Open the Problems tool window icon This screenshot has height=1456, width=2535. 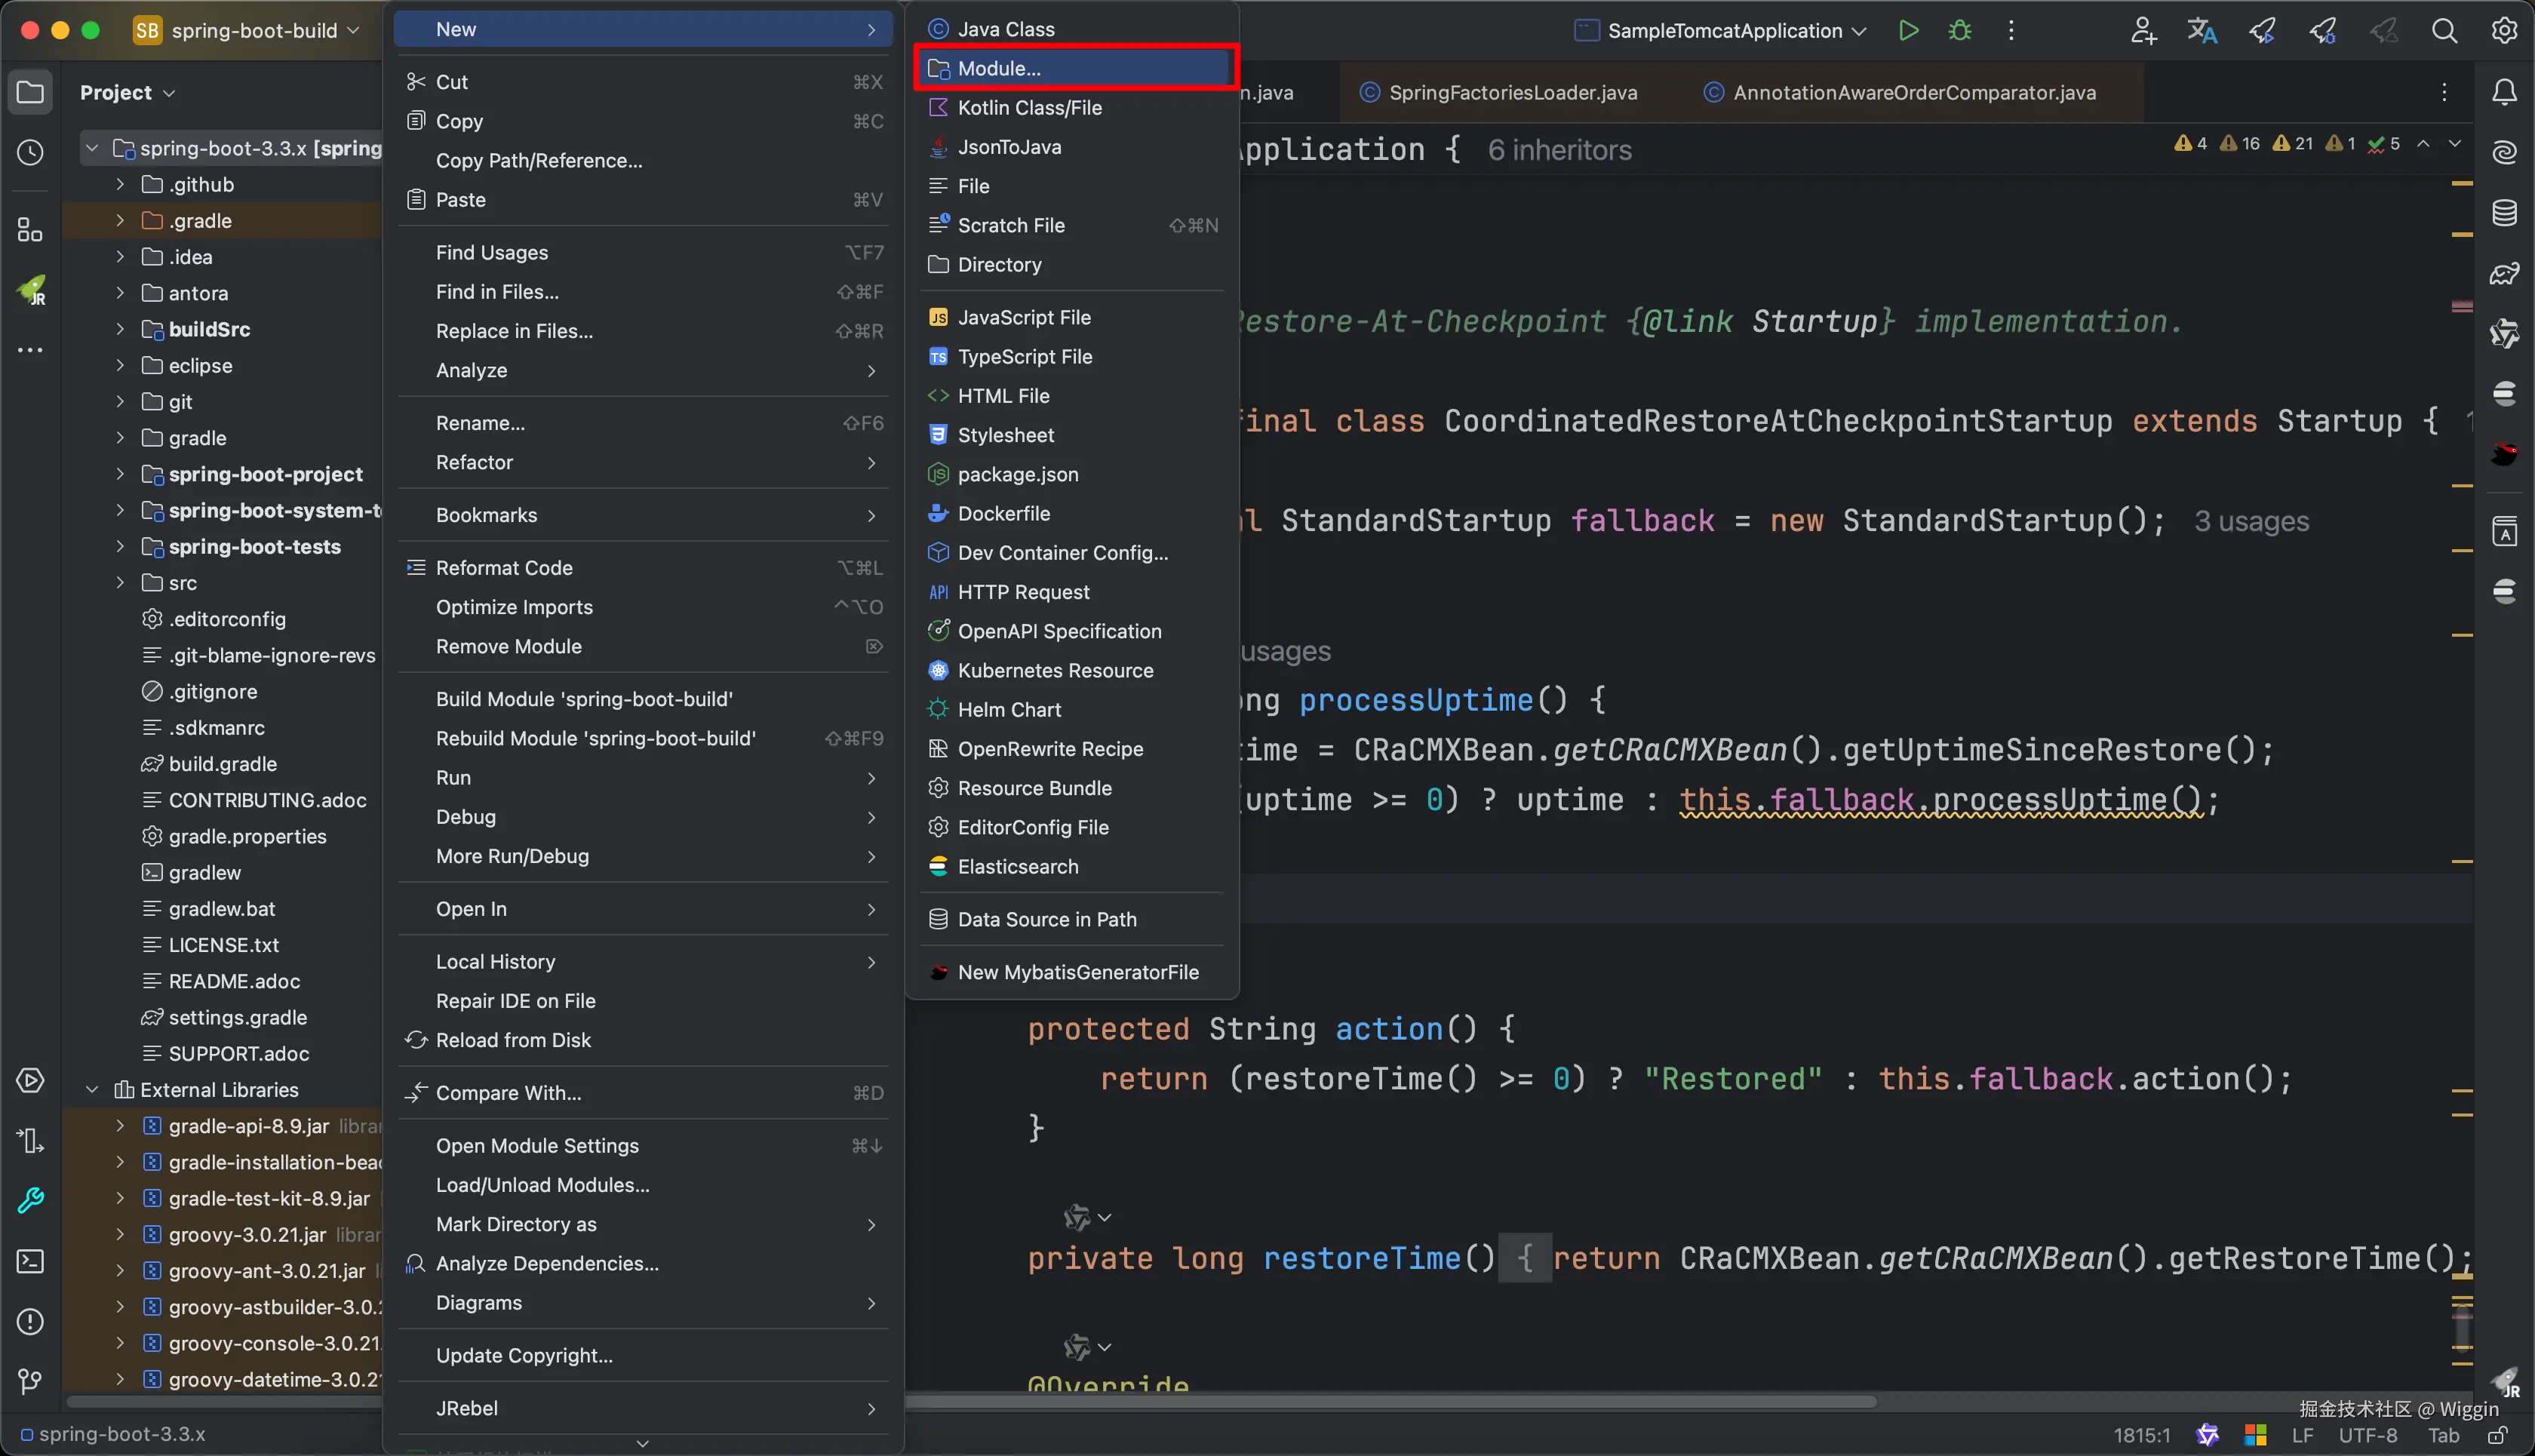[x=30, y=1321]
